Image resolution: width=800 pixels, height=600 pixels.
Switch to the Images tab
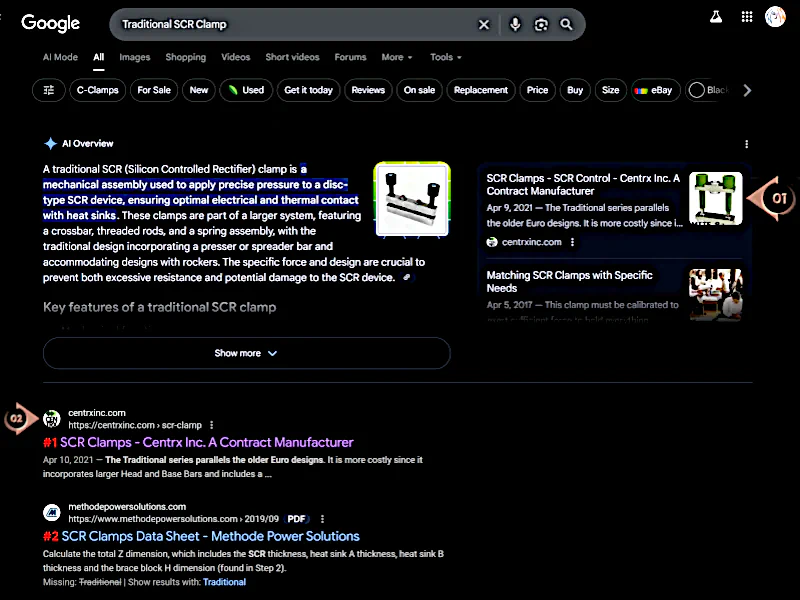pos(135,57)
